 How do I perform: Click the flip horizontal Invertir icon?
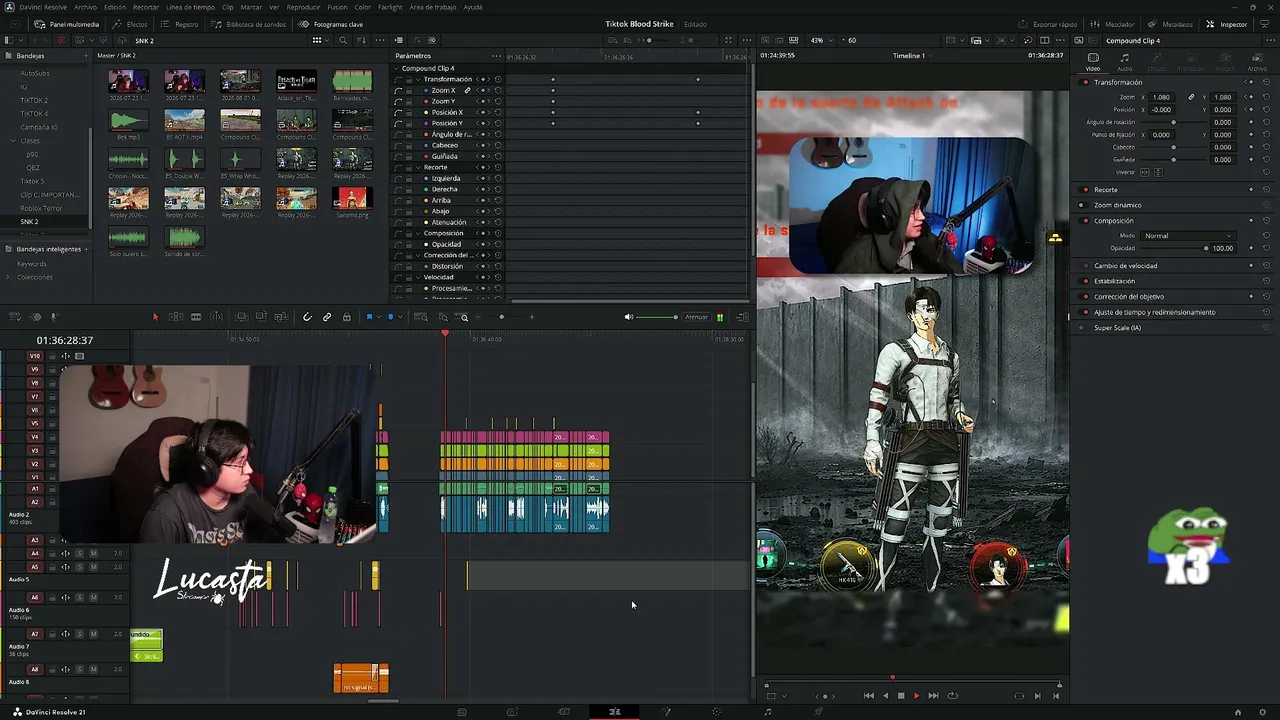click(1146, 172)
